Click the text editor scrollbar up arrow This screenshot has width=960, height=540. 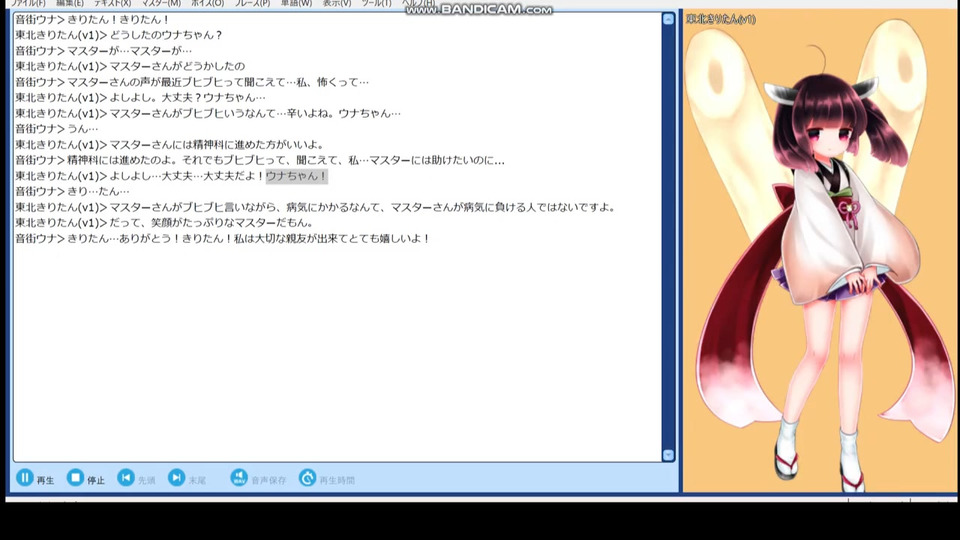pyautogui.click(x=668, y=20)
